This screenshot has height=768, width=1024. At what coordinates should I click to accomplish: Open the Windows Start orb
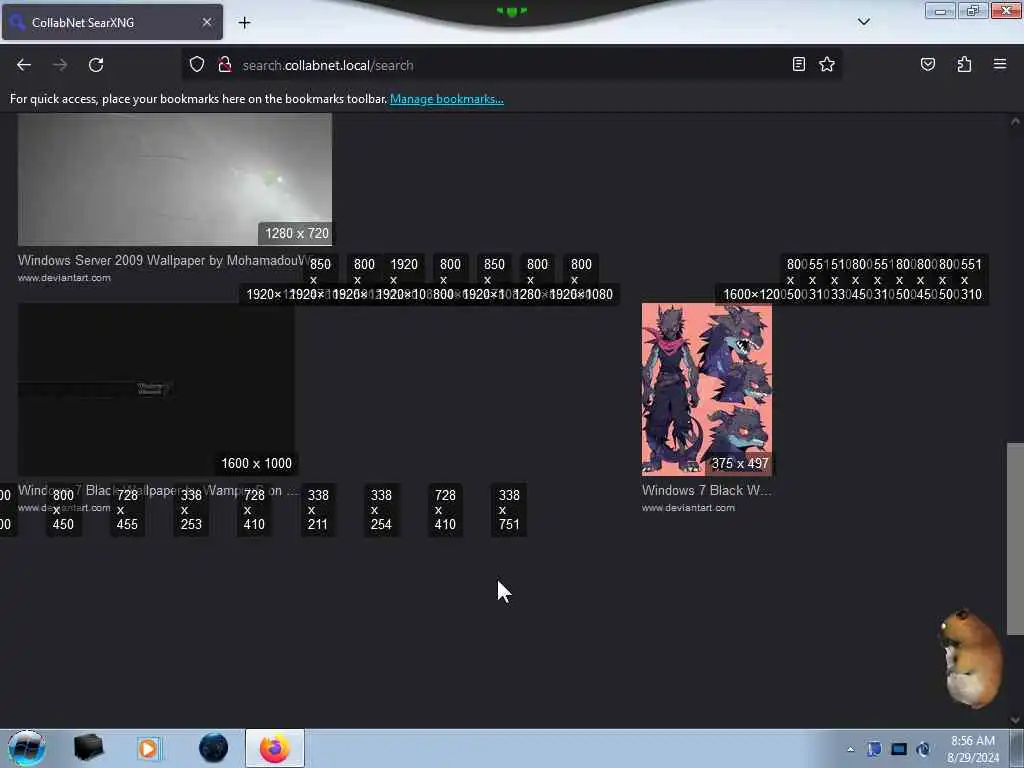26,748
